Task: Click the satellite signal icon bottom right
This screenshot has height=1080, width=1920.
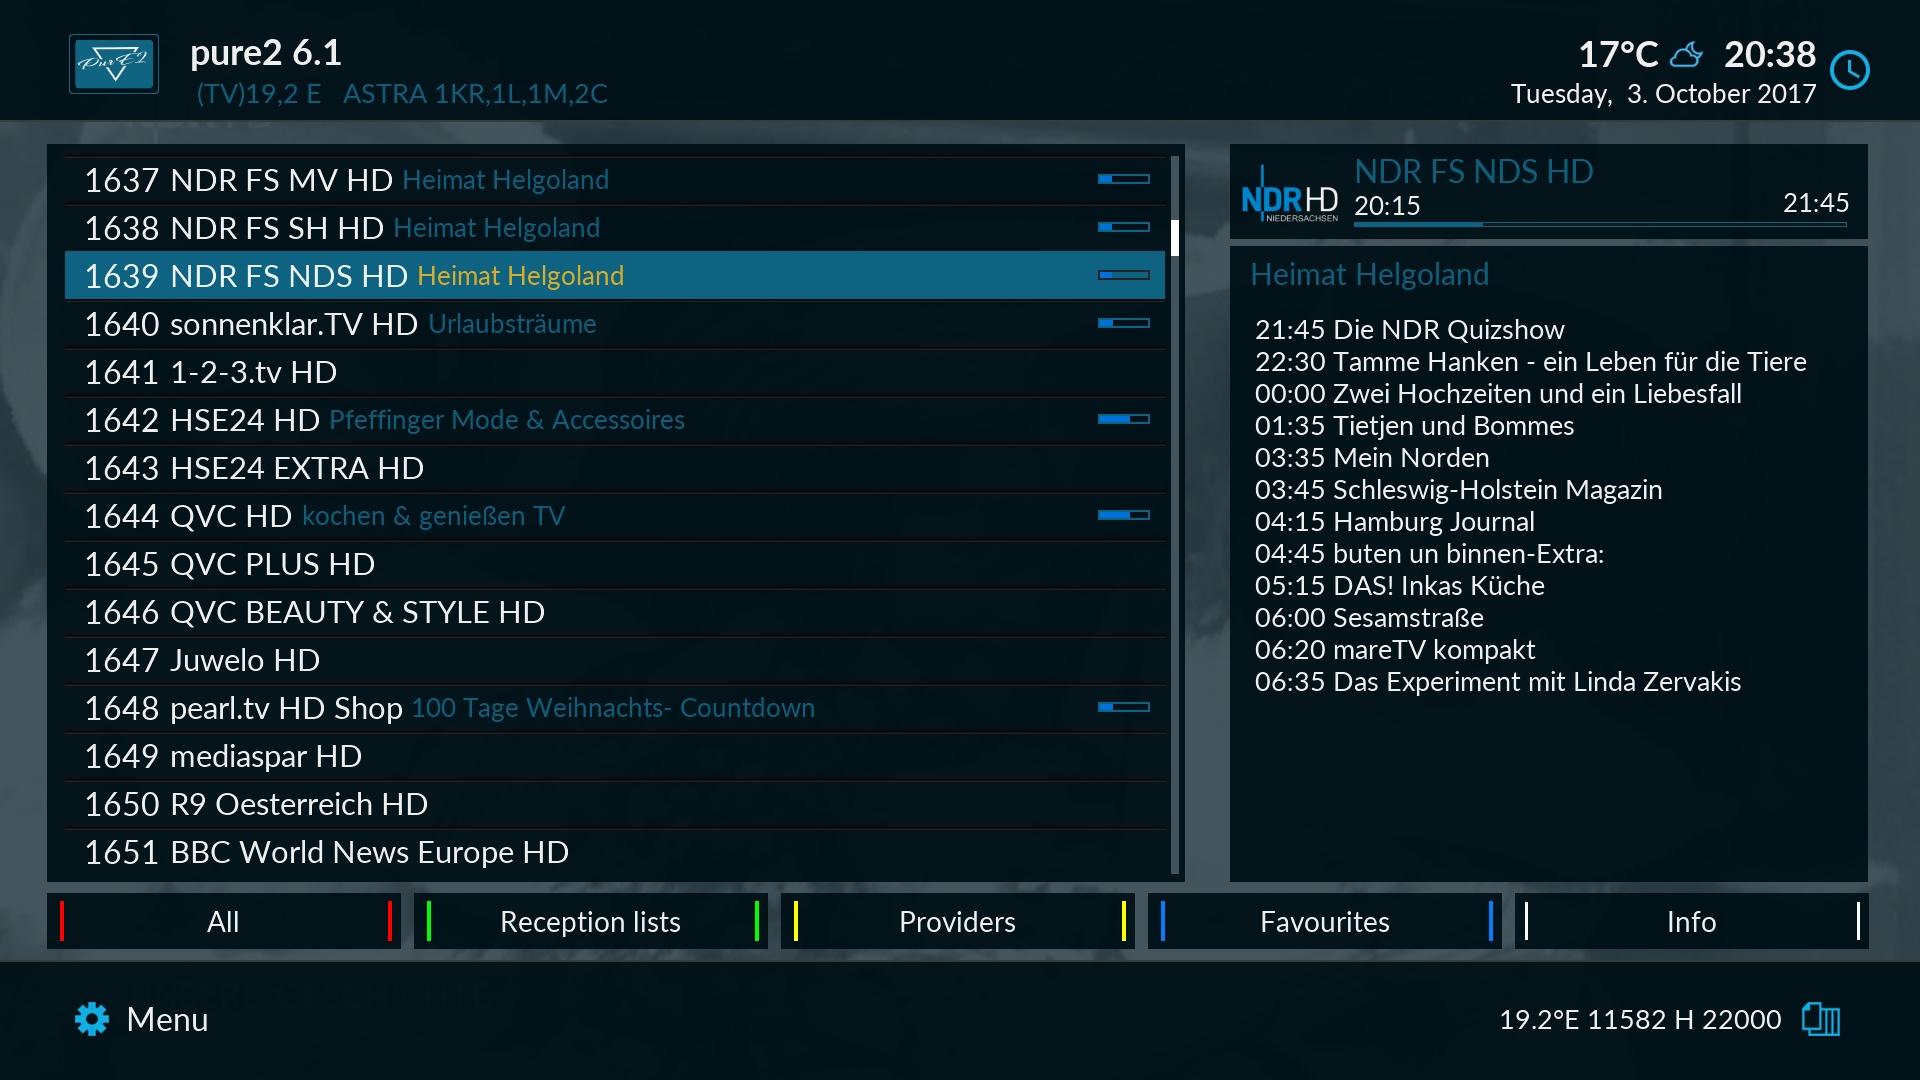Action: tap(1825, 1018)
